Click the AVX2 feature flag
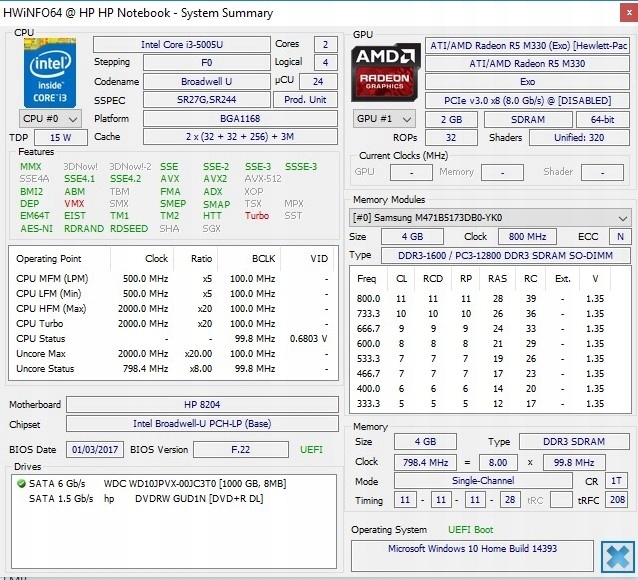The image size is (638, 580). pyautogui.click(x=216, y=179)
